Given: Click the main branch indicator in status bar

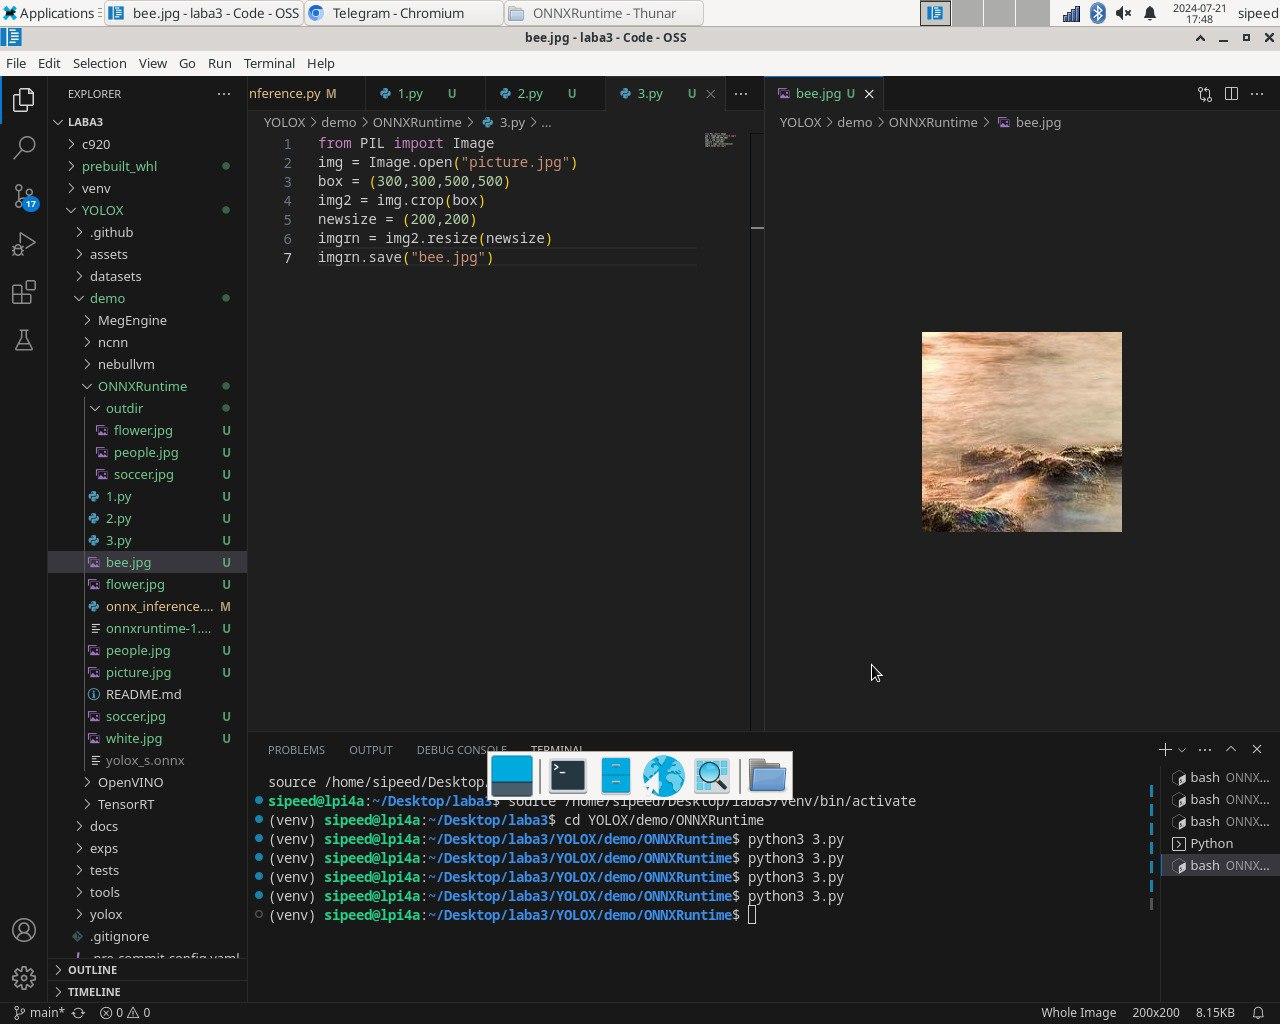Looking at the screenshot, I should (x=40, y=1012).
